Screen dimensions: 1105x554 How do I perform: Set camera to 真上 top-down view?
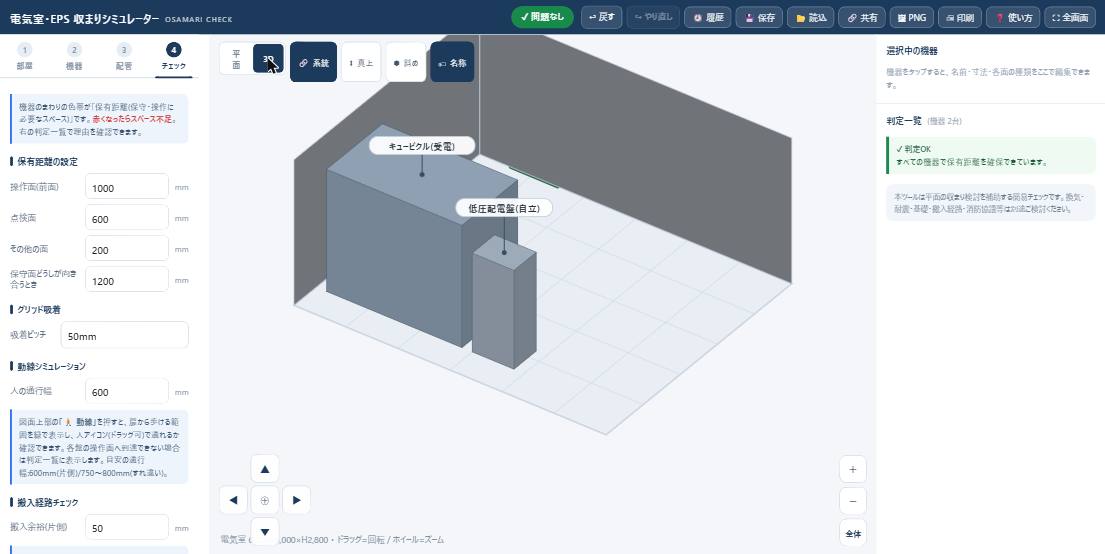pyautogui.click(x=362, y=63)
